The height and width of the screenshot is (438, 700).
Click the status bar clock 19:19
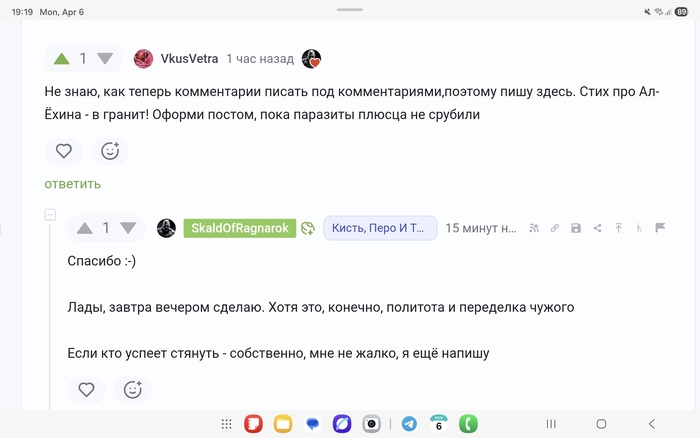tap(22, 12)
